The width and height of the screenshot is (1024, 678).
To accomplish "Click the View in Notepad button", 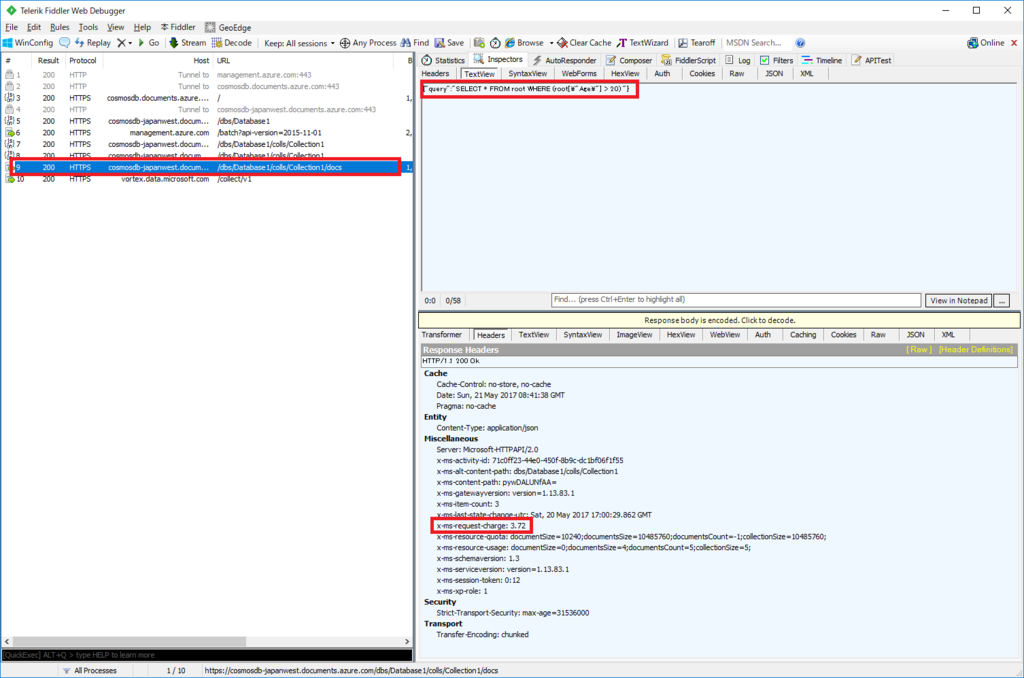I will pyautogui.click(x=958, y=300).
